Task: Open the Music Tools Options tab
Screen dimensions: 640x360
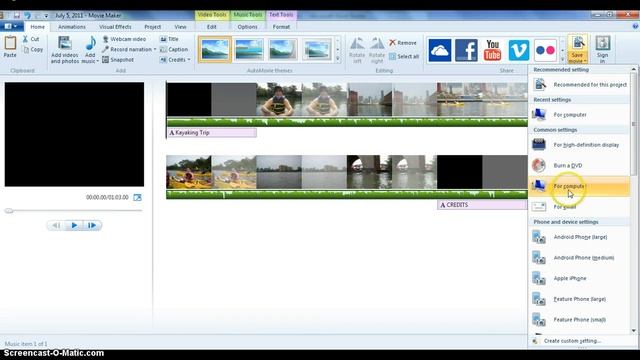Action: pyautogui.click(x=247, y=27)
